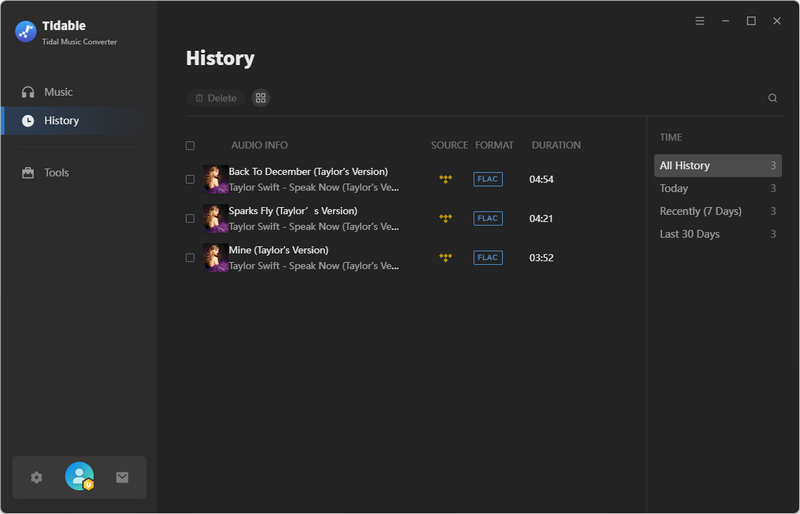Open settings via the gear icon
The image size is (800, 514).
click(x=36, y=477)
